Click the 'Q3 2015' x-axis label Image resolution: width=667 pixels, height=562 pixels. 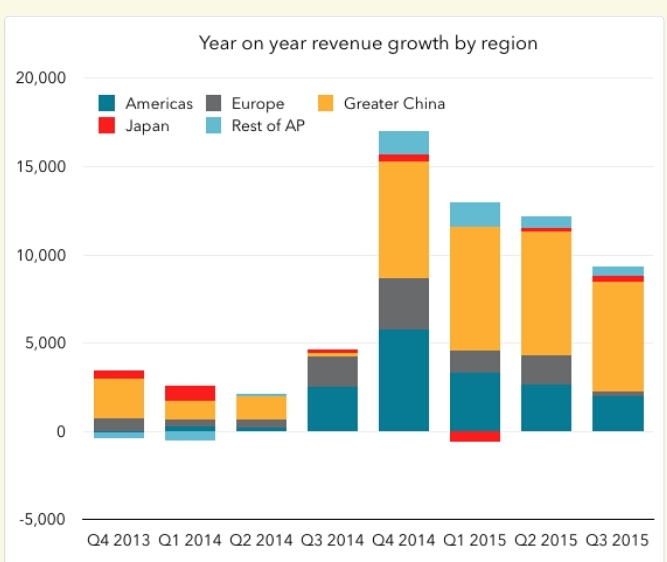point(617,540)
